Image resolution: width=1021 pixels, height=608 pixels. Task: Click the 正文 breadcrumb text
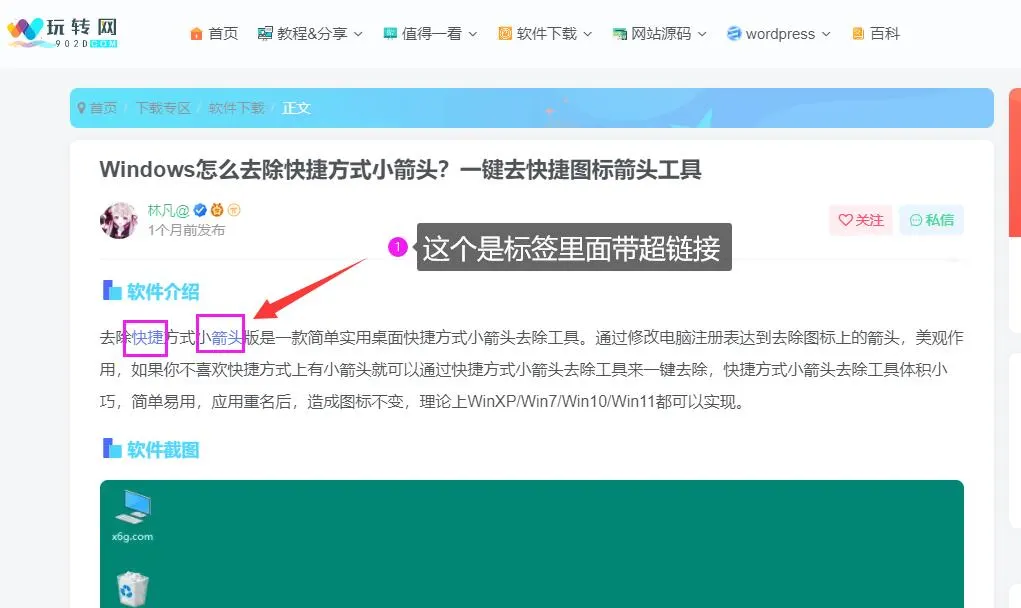click(296, 108)
